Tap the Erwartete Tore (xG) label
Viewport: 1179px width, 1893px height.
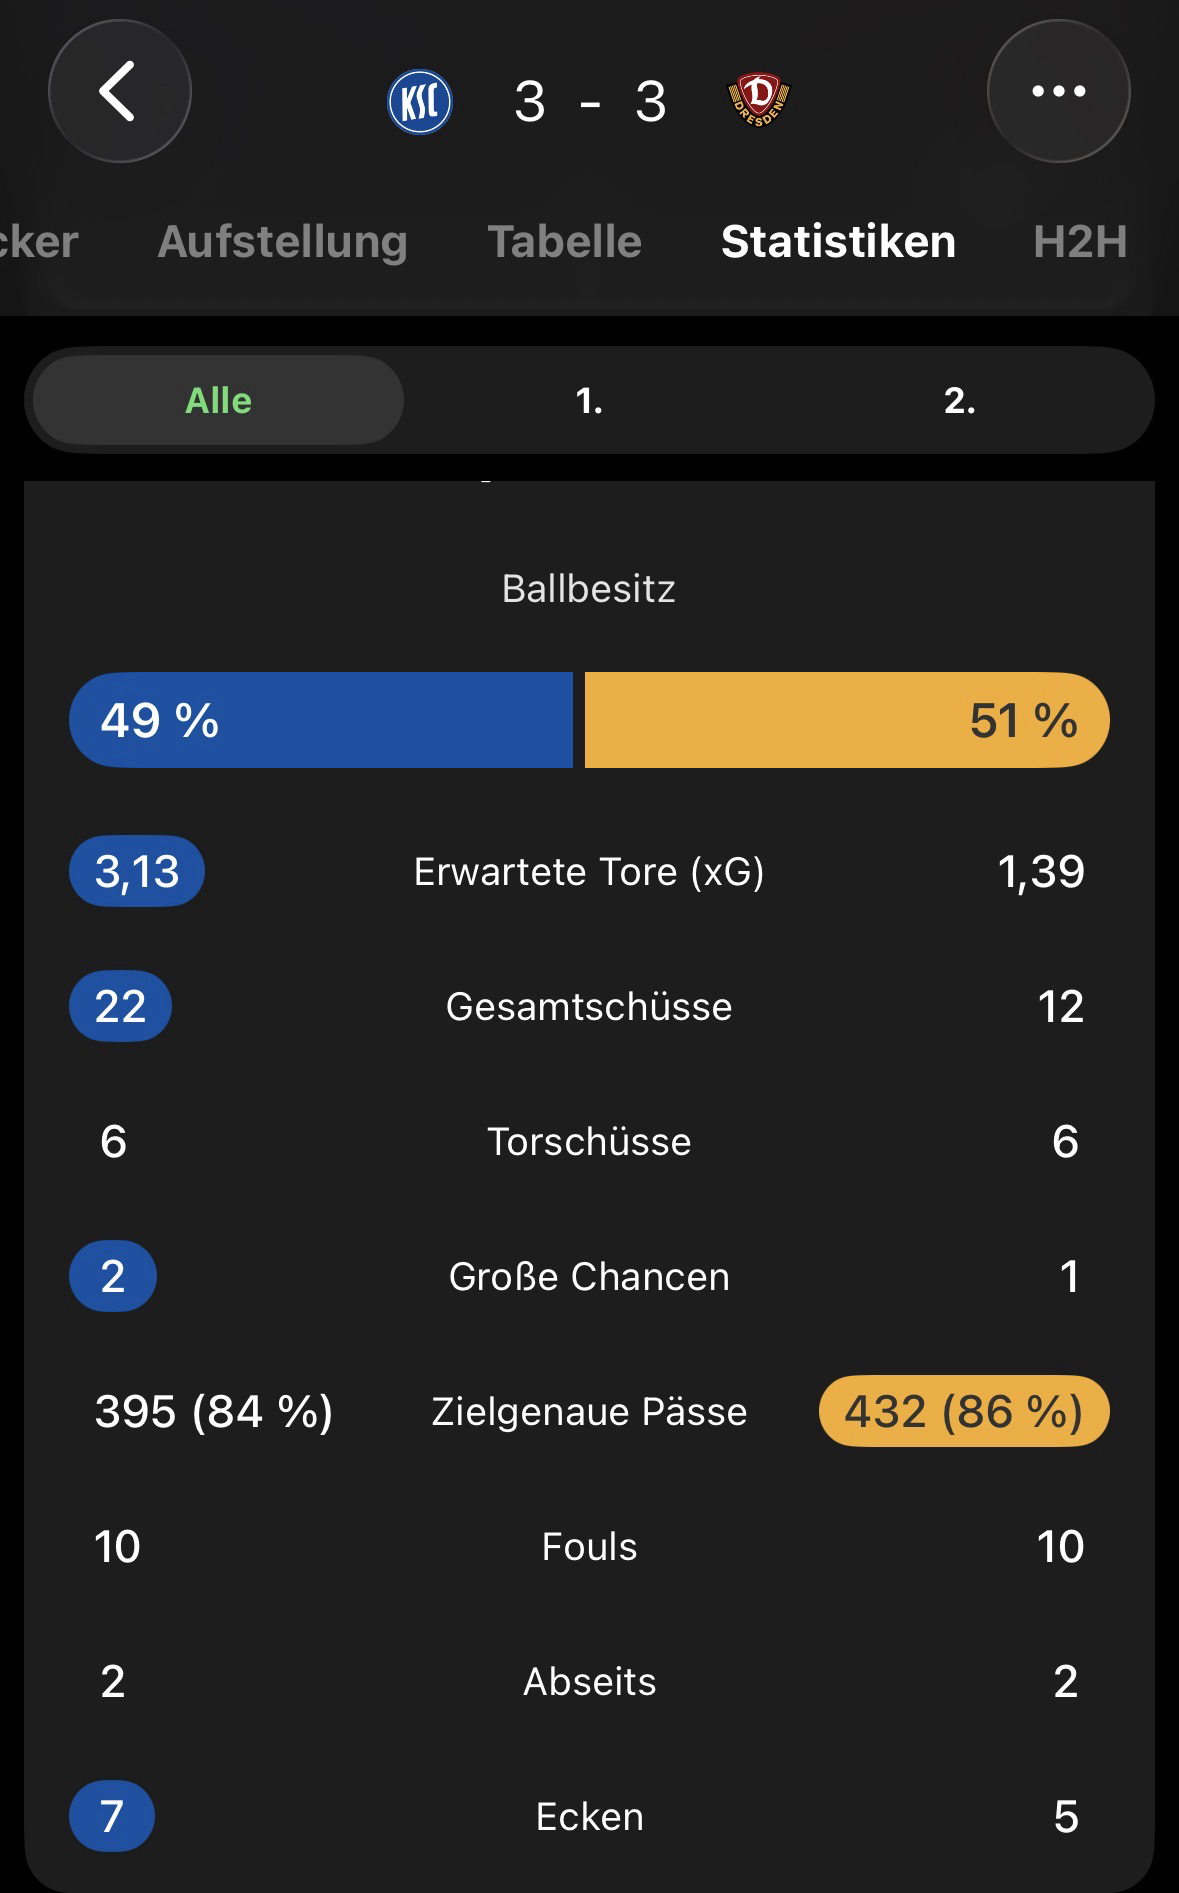point(589,872)
